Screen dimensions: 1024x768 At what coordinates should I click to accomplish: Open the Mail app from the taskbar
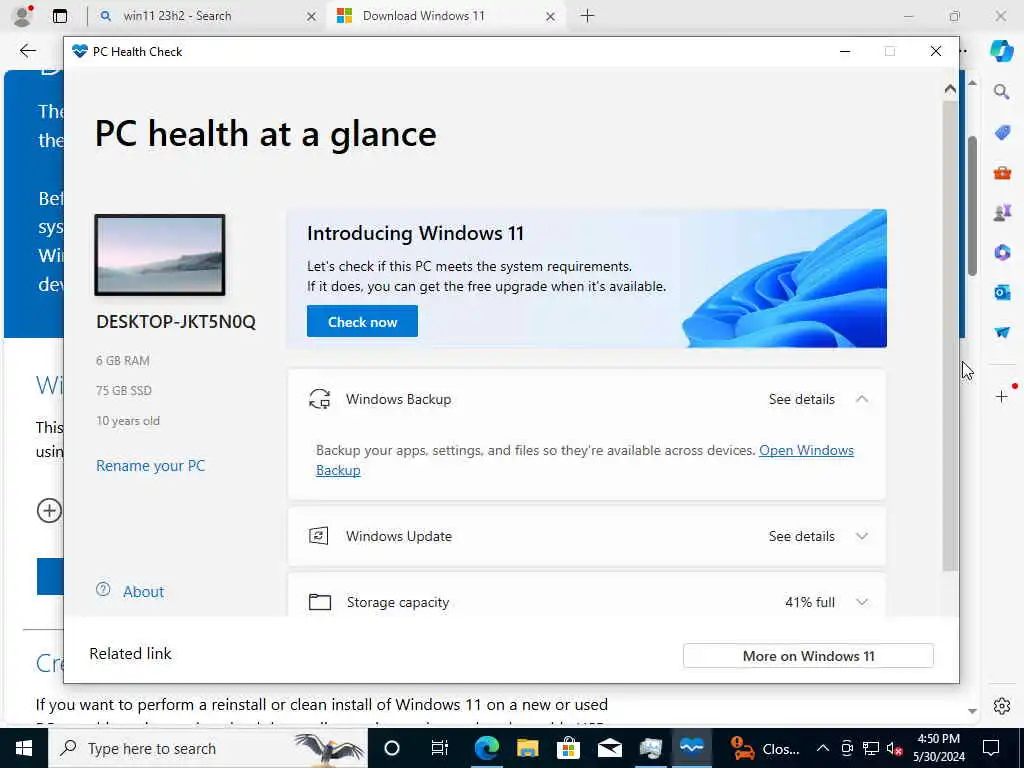point(609,748)
